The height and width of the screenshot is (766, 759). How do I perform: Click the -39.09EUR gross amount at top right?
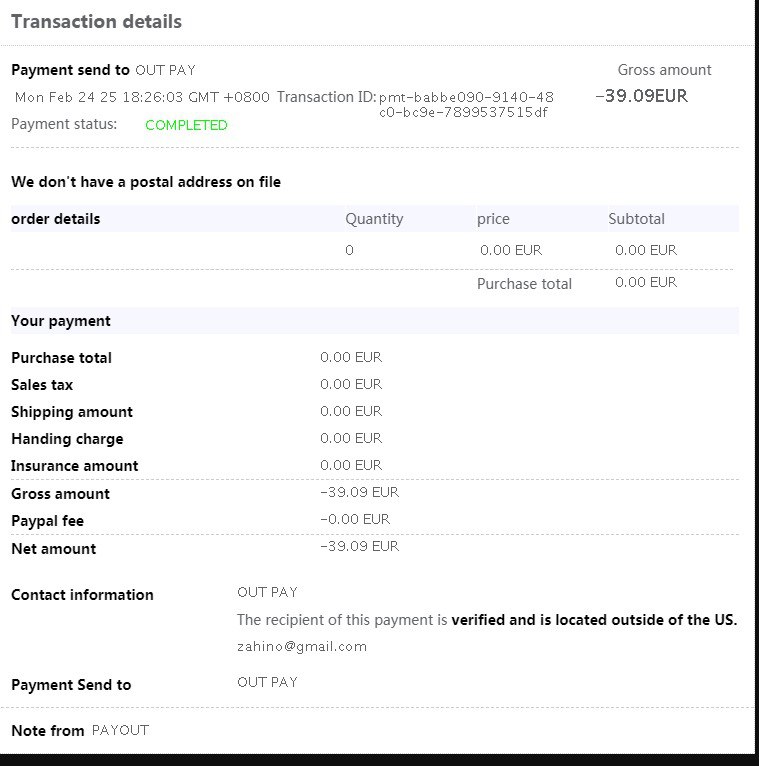coord(641,97)
